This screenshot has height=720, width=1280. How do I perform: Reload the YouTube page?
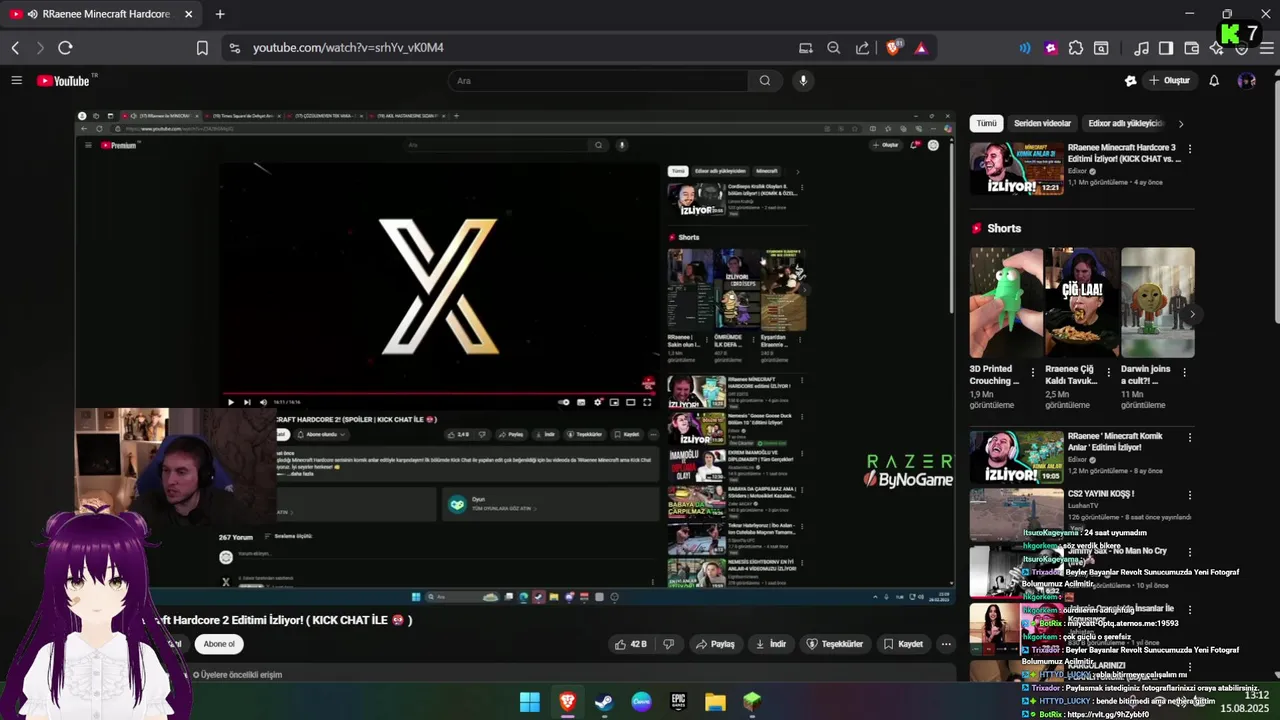pos(65,48)
